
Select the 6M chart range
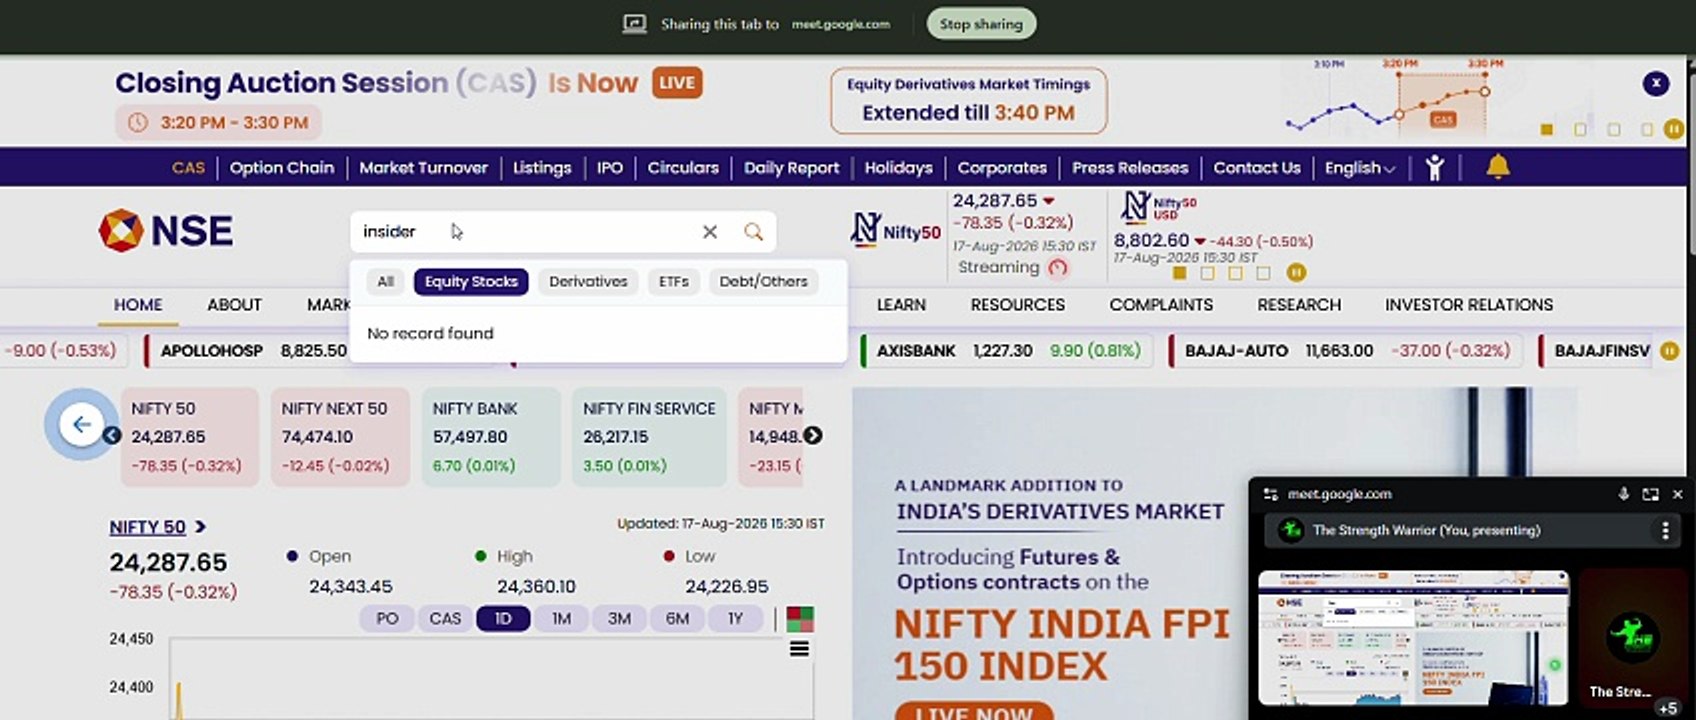tap(677, 619)
